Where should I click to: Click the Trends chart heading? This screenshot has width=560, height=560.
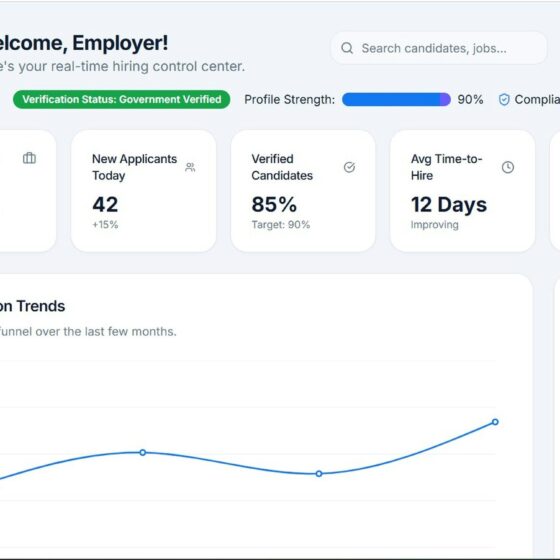32,306
